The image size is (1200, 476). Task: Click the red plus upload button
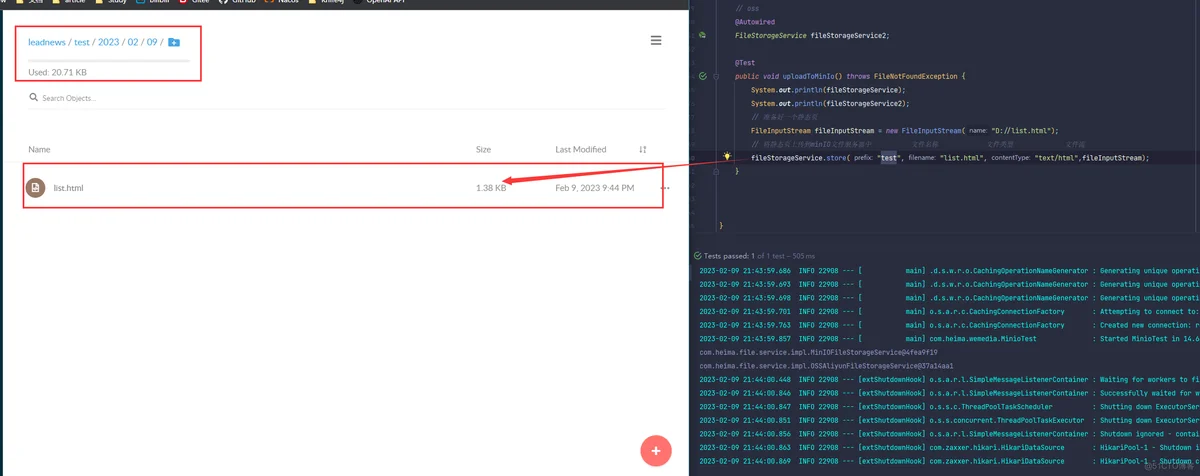[x=655, y=451]
